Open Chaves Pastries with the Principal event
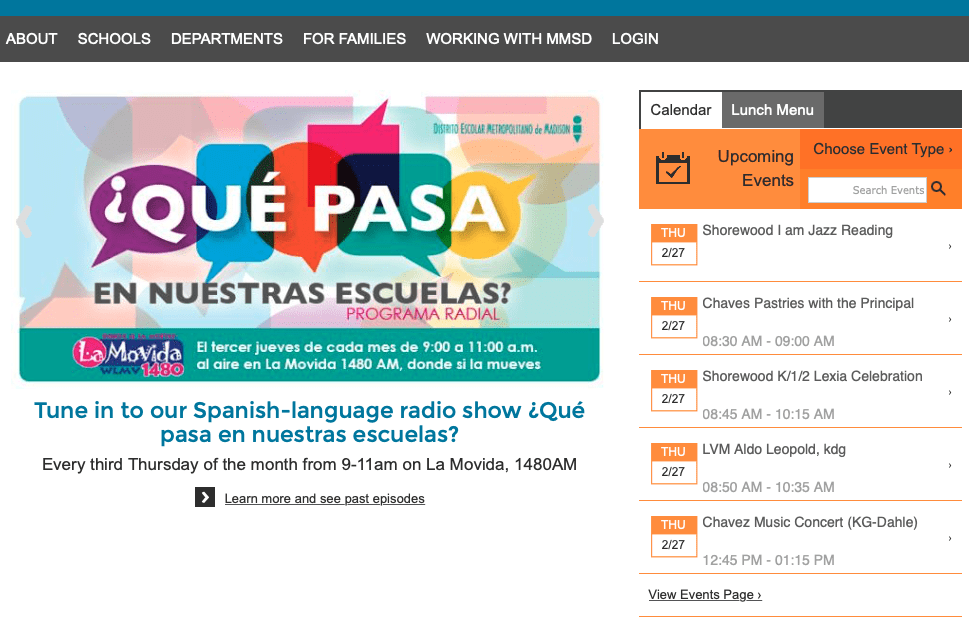Image resolution: width=969 pixels, height=617 pixels. [x=808, y=304]
